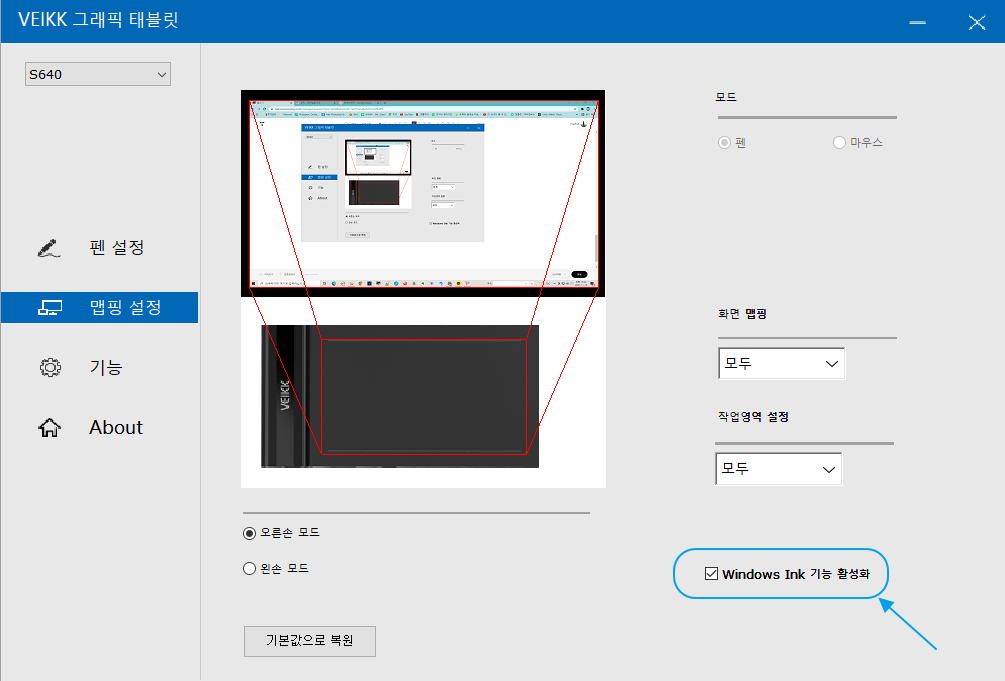Viewport: 1005px width, 681px height.
Task: Choose 오른손 모드 radio button
Action: [x=249, y=533]
